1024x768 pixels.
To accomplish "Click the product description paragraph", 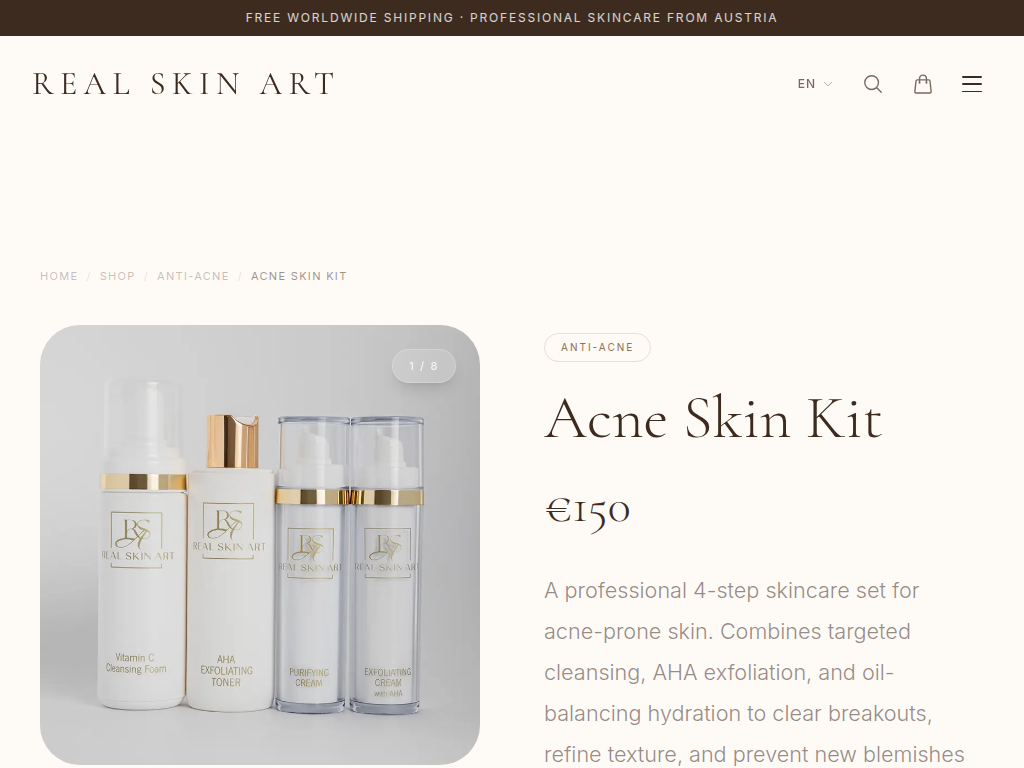I will (754, 673).
